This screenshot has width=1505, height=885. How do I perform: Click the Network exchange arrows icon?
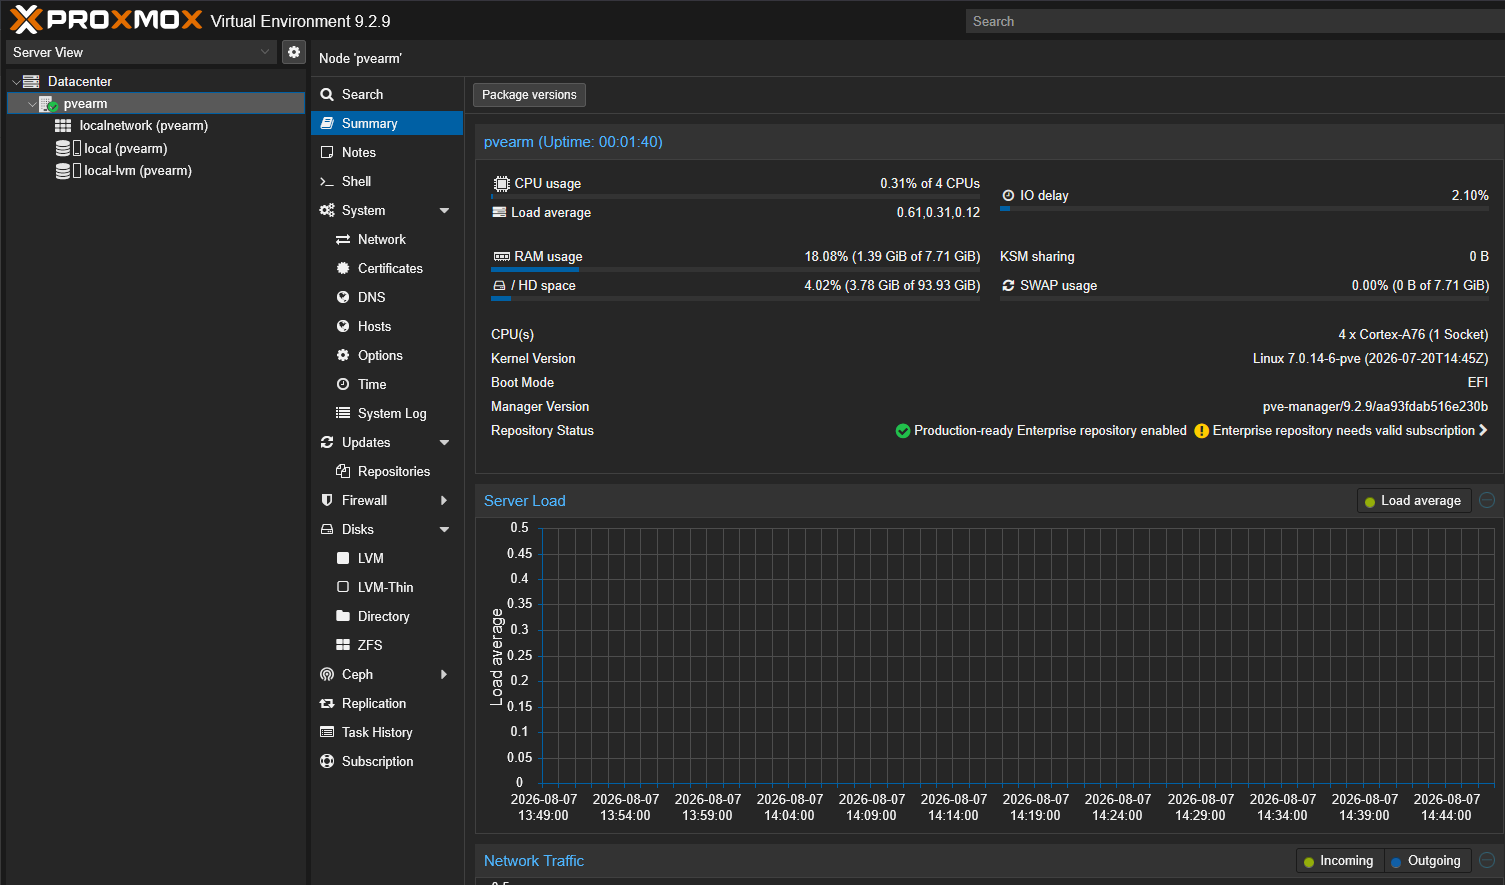point(343,240)
